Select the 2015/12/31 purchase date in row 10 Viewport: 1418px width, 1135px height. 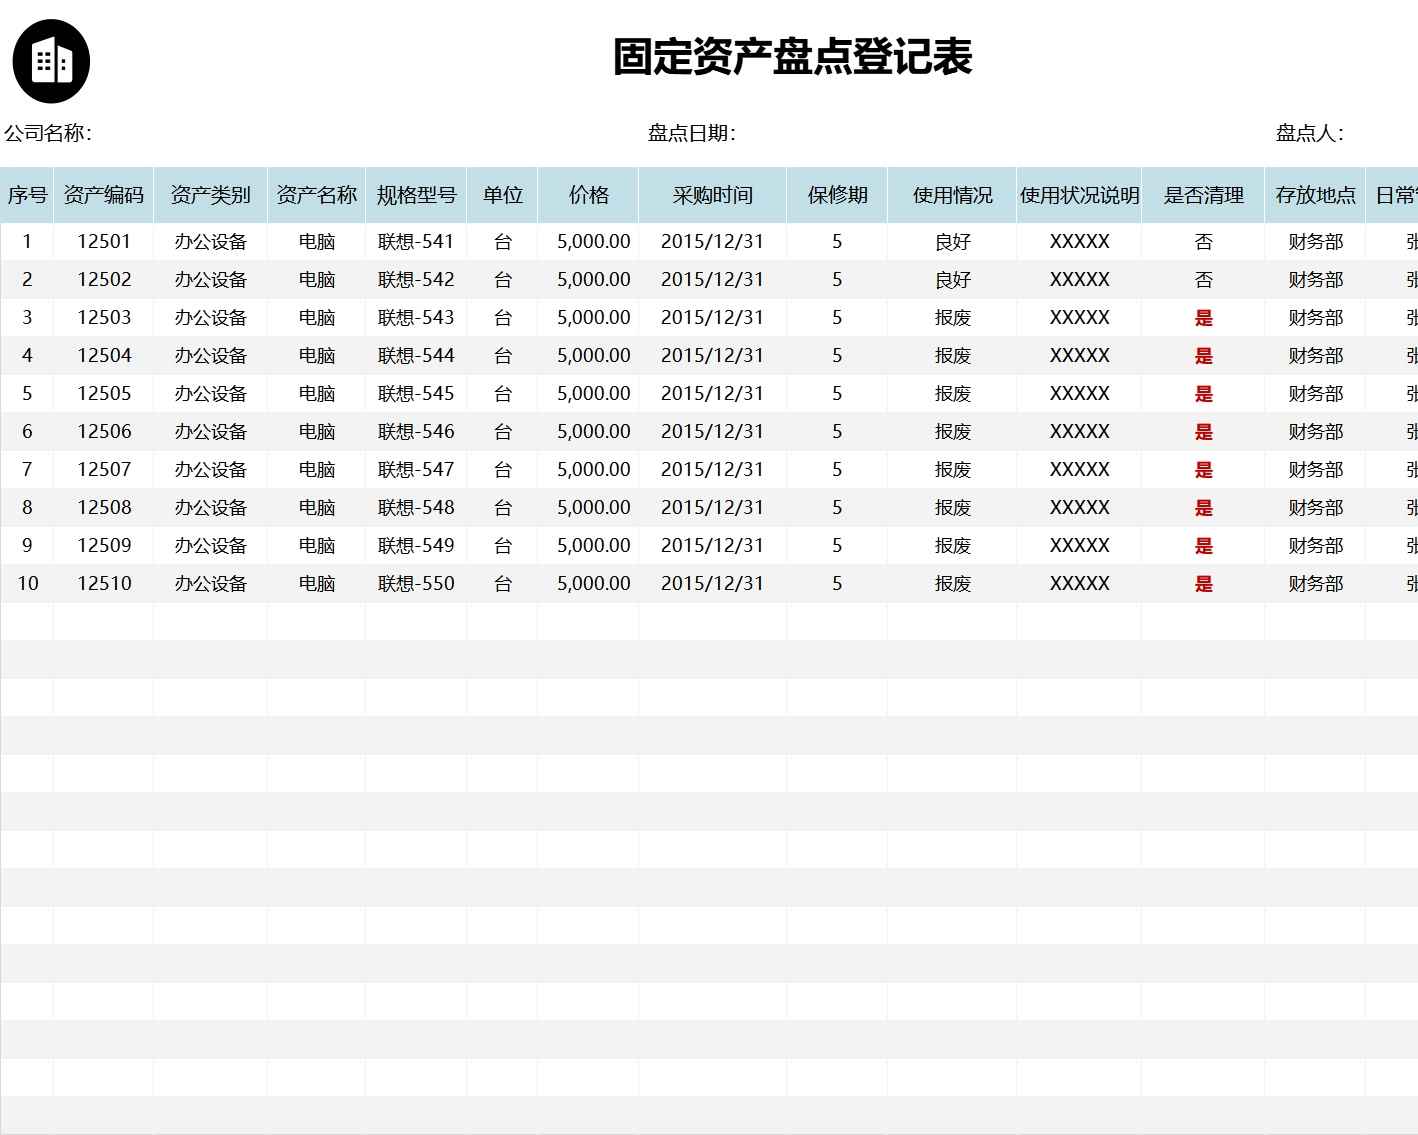(x=711, y=583)
